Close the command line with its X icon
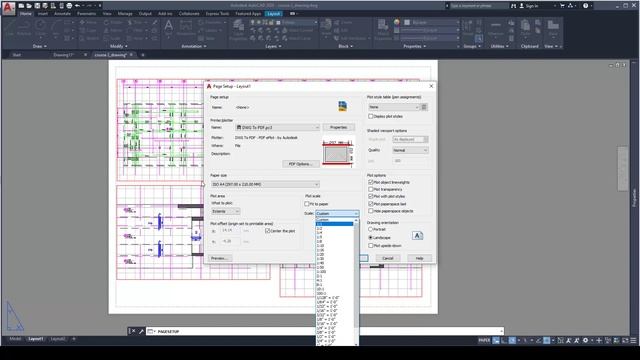 click(x=133, y=331)
